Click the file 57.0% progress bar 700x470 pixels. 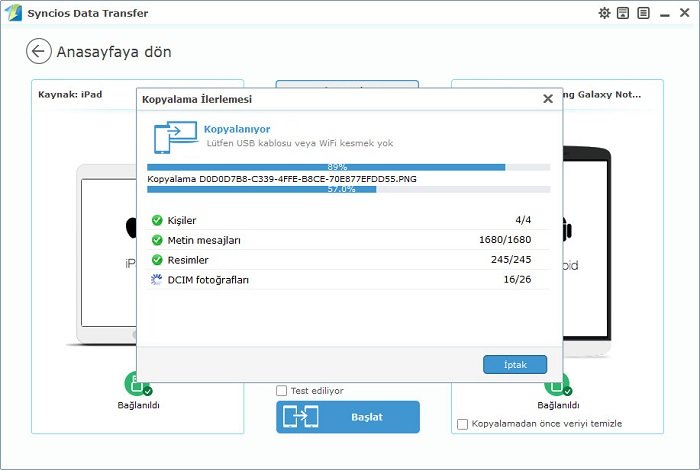[x=349, y=189]
